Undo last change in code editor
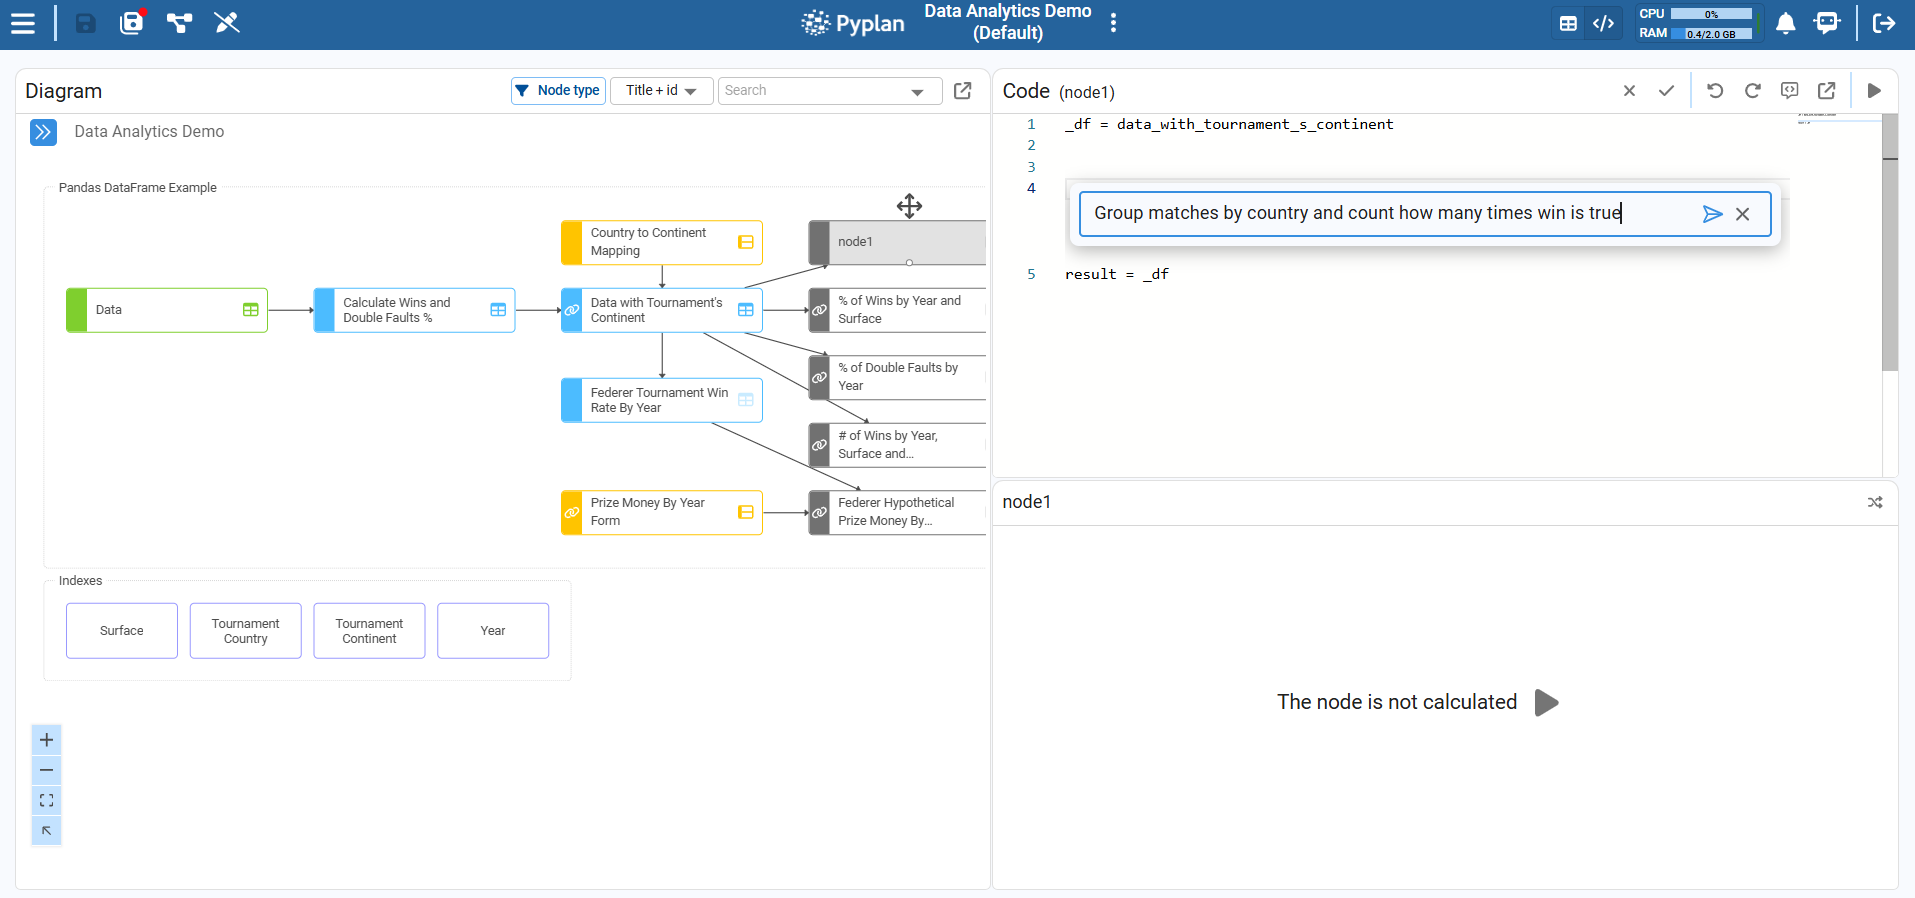 (1715, 91)
